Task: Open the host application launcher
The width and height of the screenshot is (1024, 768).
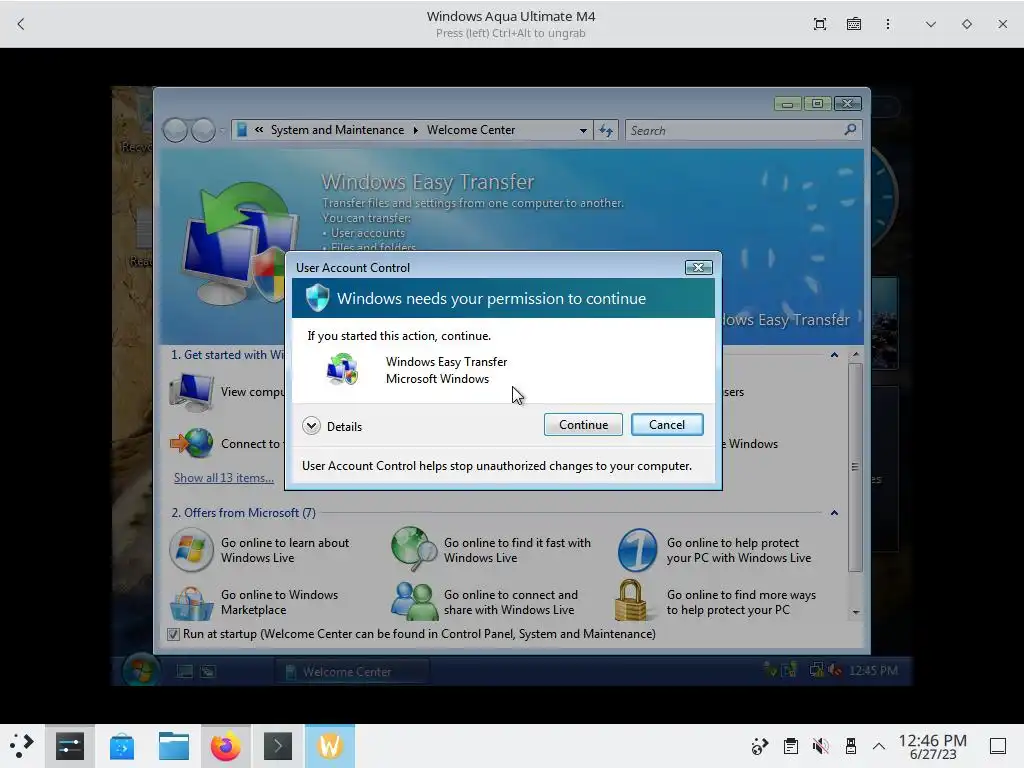Action: [x=22, y=746]
